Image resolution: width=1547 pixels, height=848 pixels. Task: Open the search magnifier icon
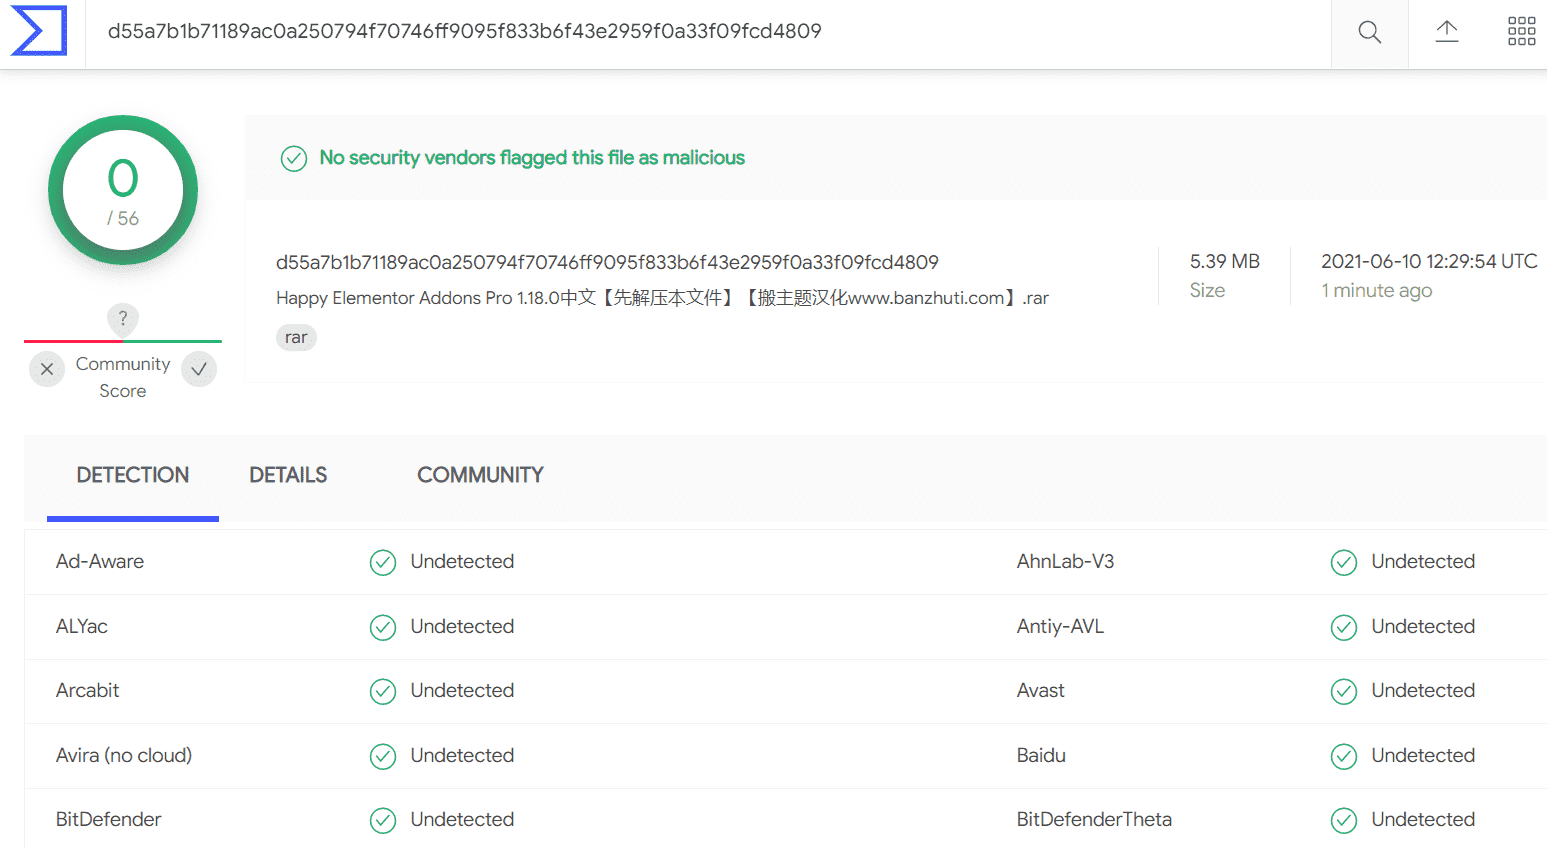1370,32
